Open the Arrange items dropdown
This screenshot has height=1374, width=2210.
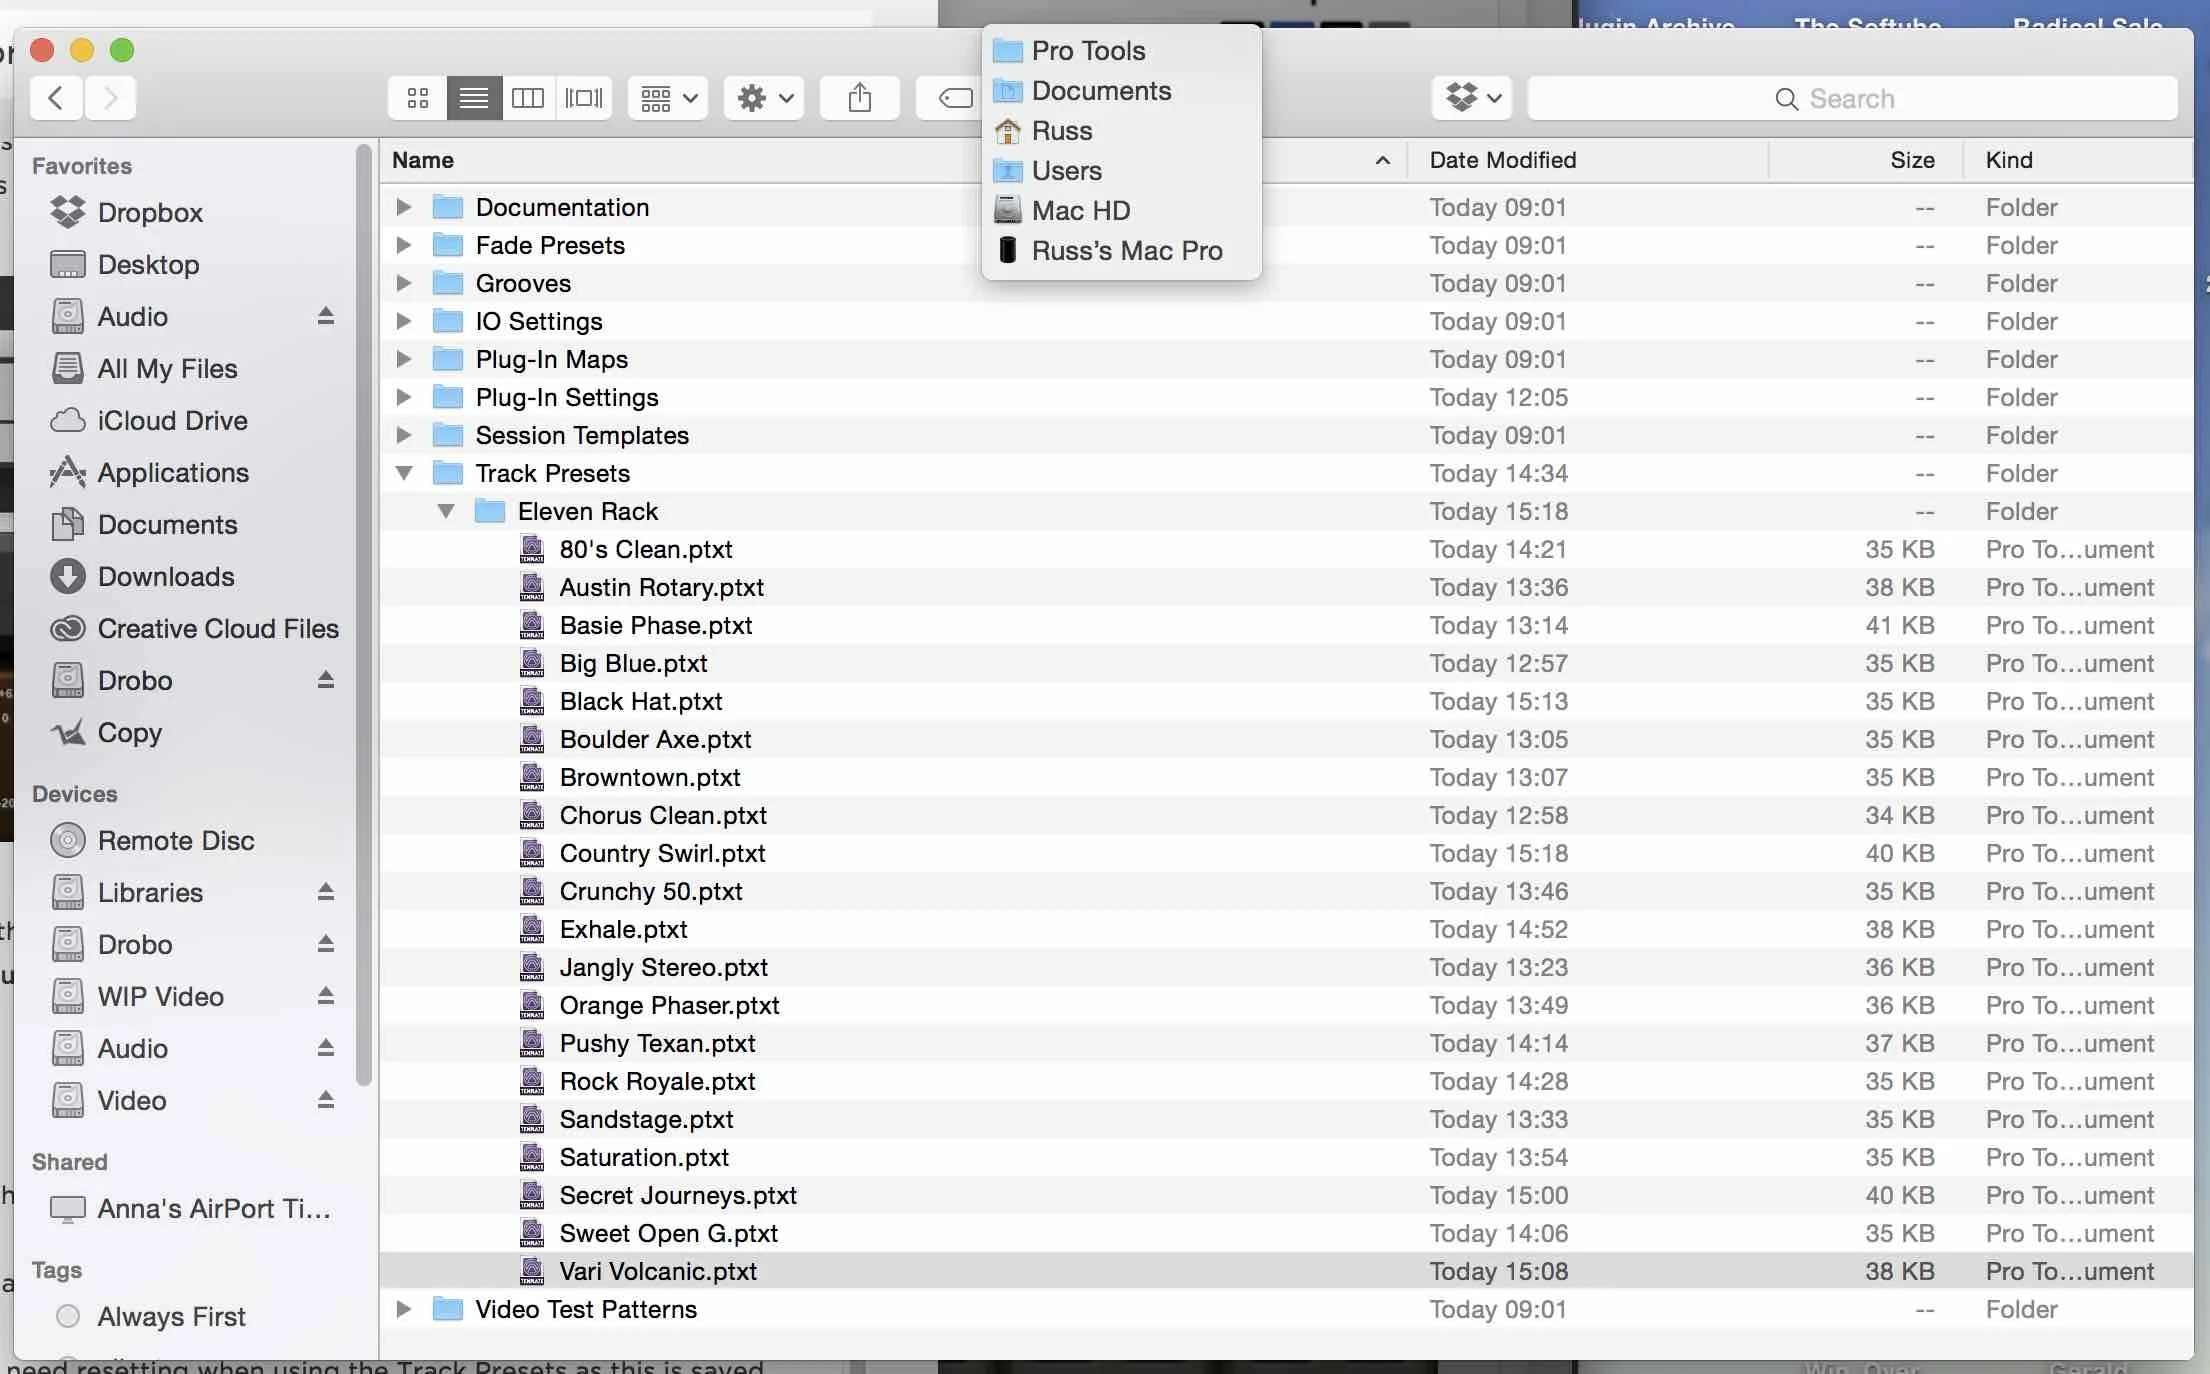[668, 98]
